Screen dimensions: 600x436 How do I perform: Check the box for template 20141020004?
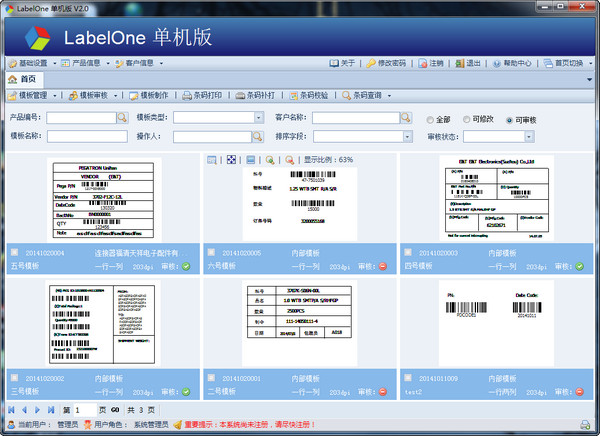(15, 254)
